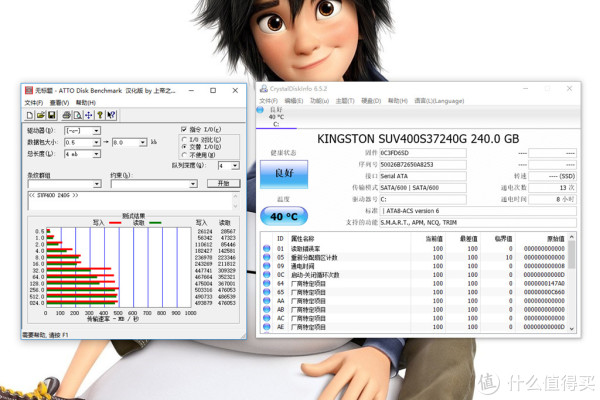600x400 pixels.
Task: Toggle the 指令 I/O checkbox in ATTO
Action: click(x=184, y=129)
